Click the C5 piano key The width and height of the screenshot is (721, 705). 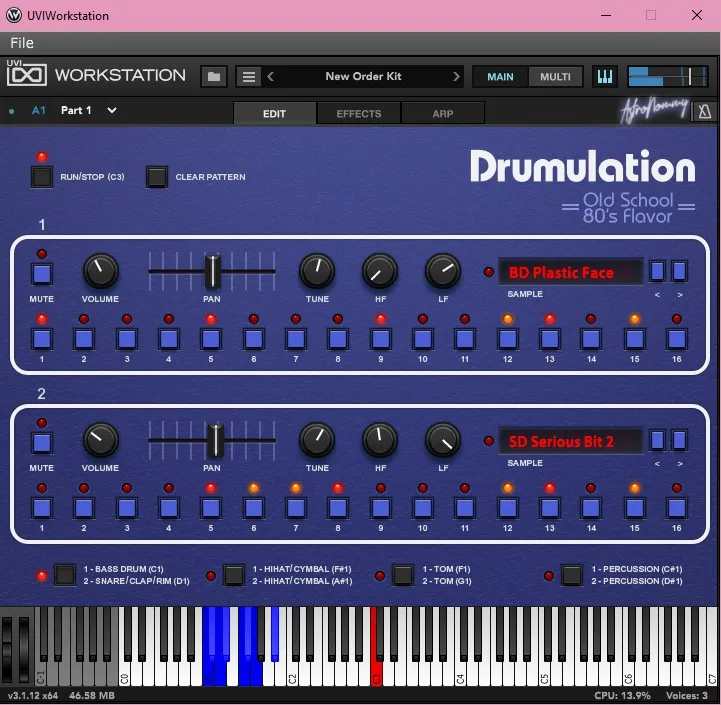point(544,674)
